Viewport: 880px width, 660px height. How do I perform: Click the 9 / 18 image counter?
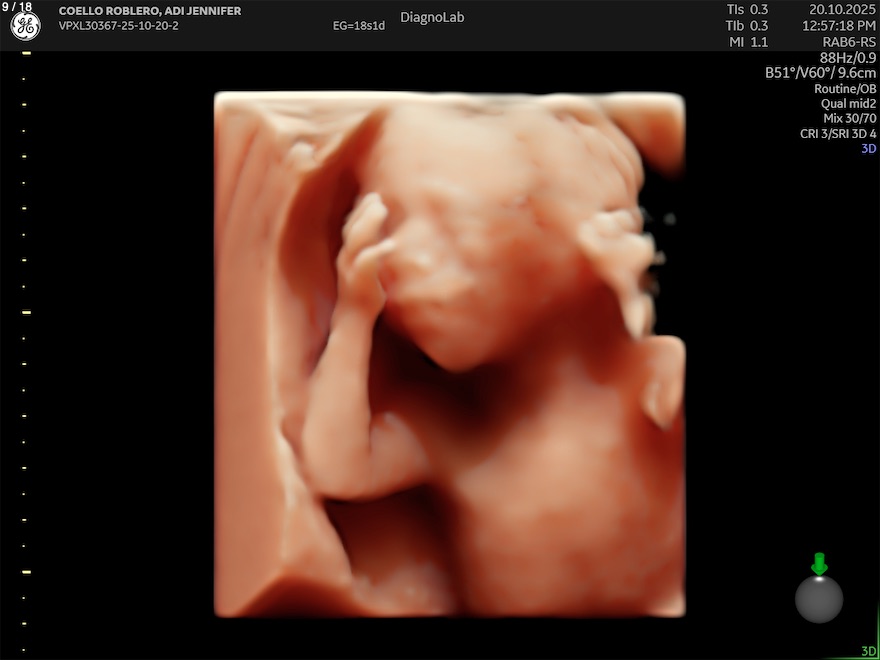[x=17, y=7]
